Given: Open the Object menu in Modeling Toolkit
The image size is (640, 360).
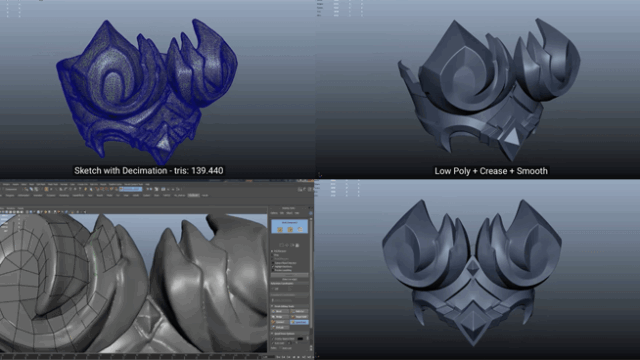Looking at the screenshot, I should tap(289, 213).
